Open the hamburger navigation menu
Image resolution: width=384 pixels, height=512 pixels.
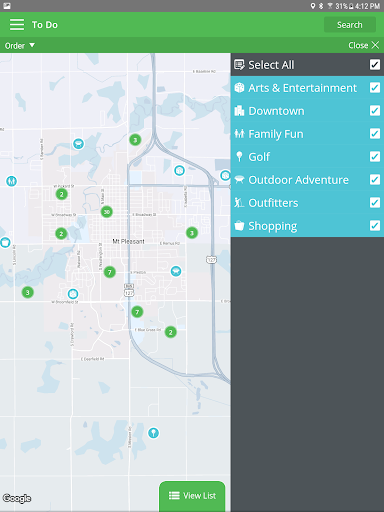pos(17,25)
